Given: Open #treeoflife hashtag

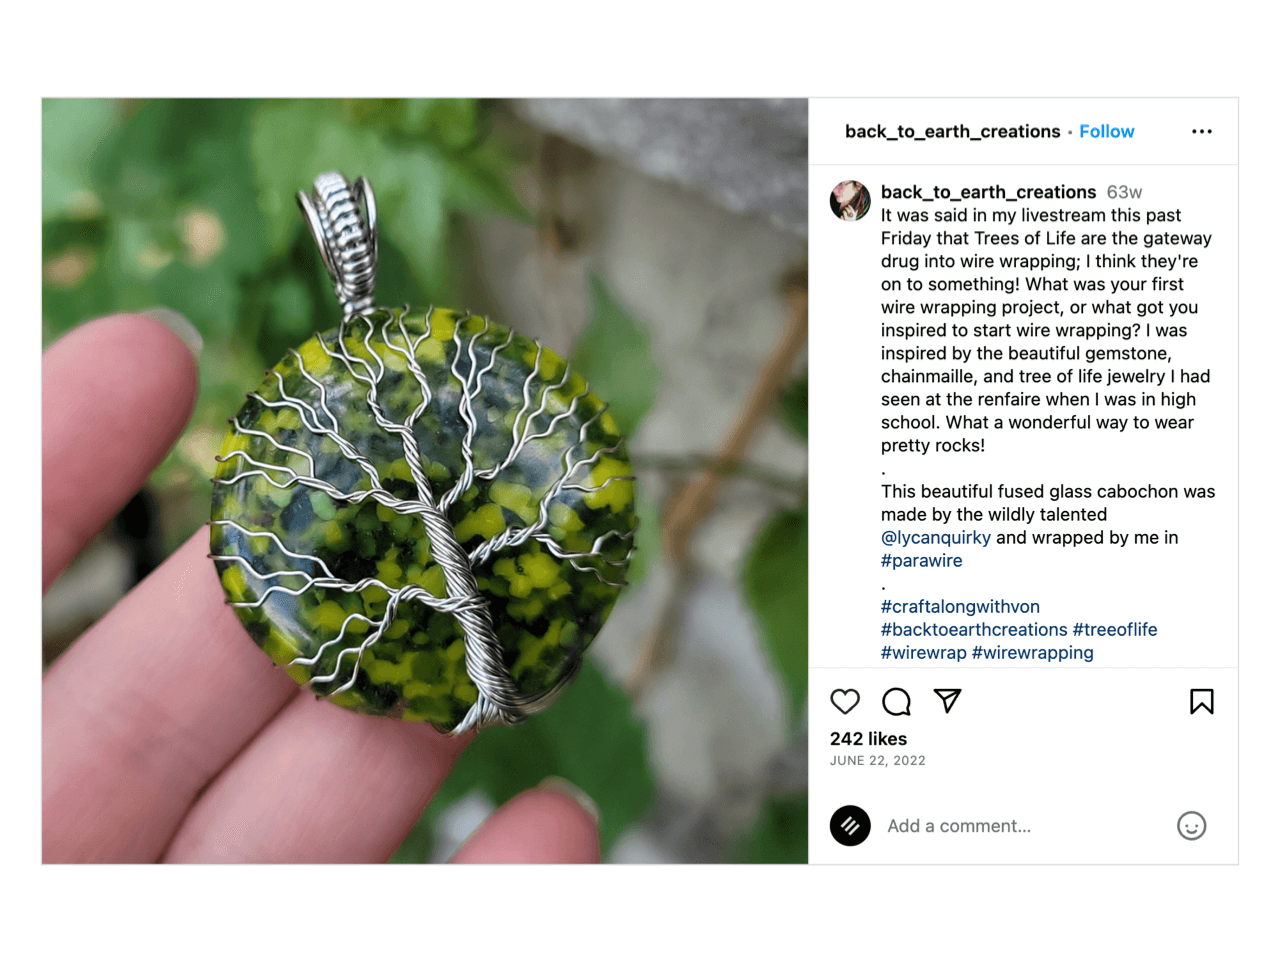Looking at the screenshot, I should click(1115, 630).
